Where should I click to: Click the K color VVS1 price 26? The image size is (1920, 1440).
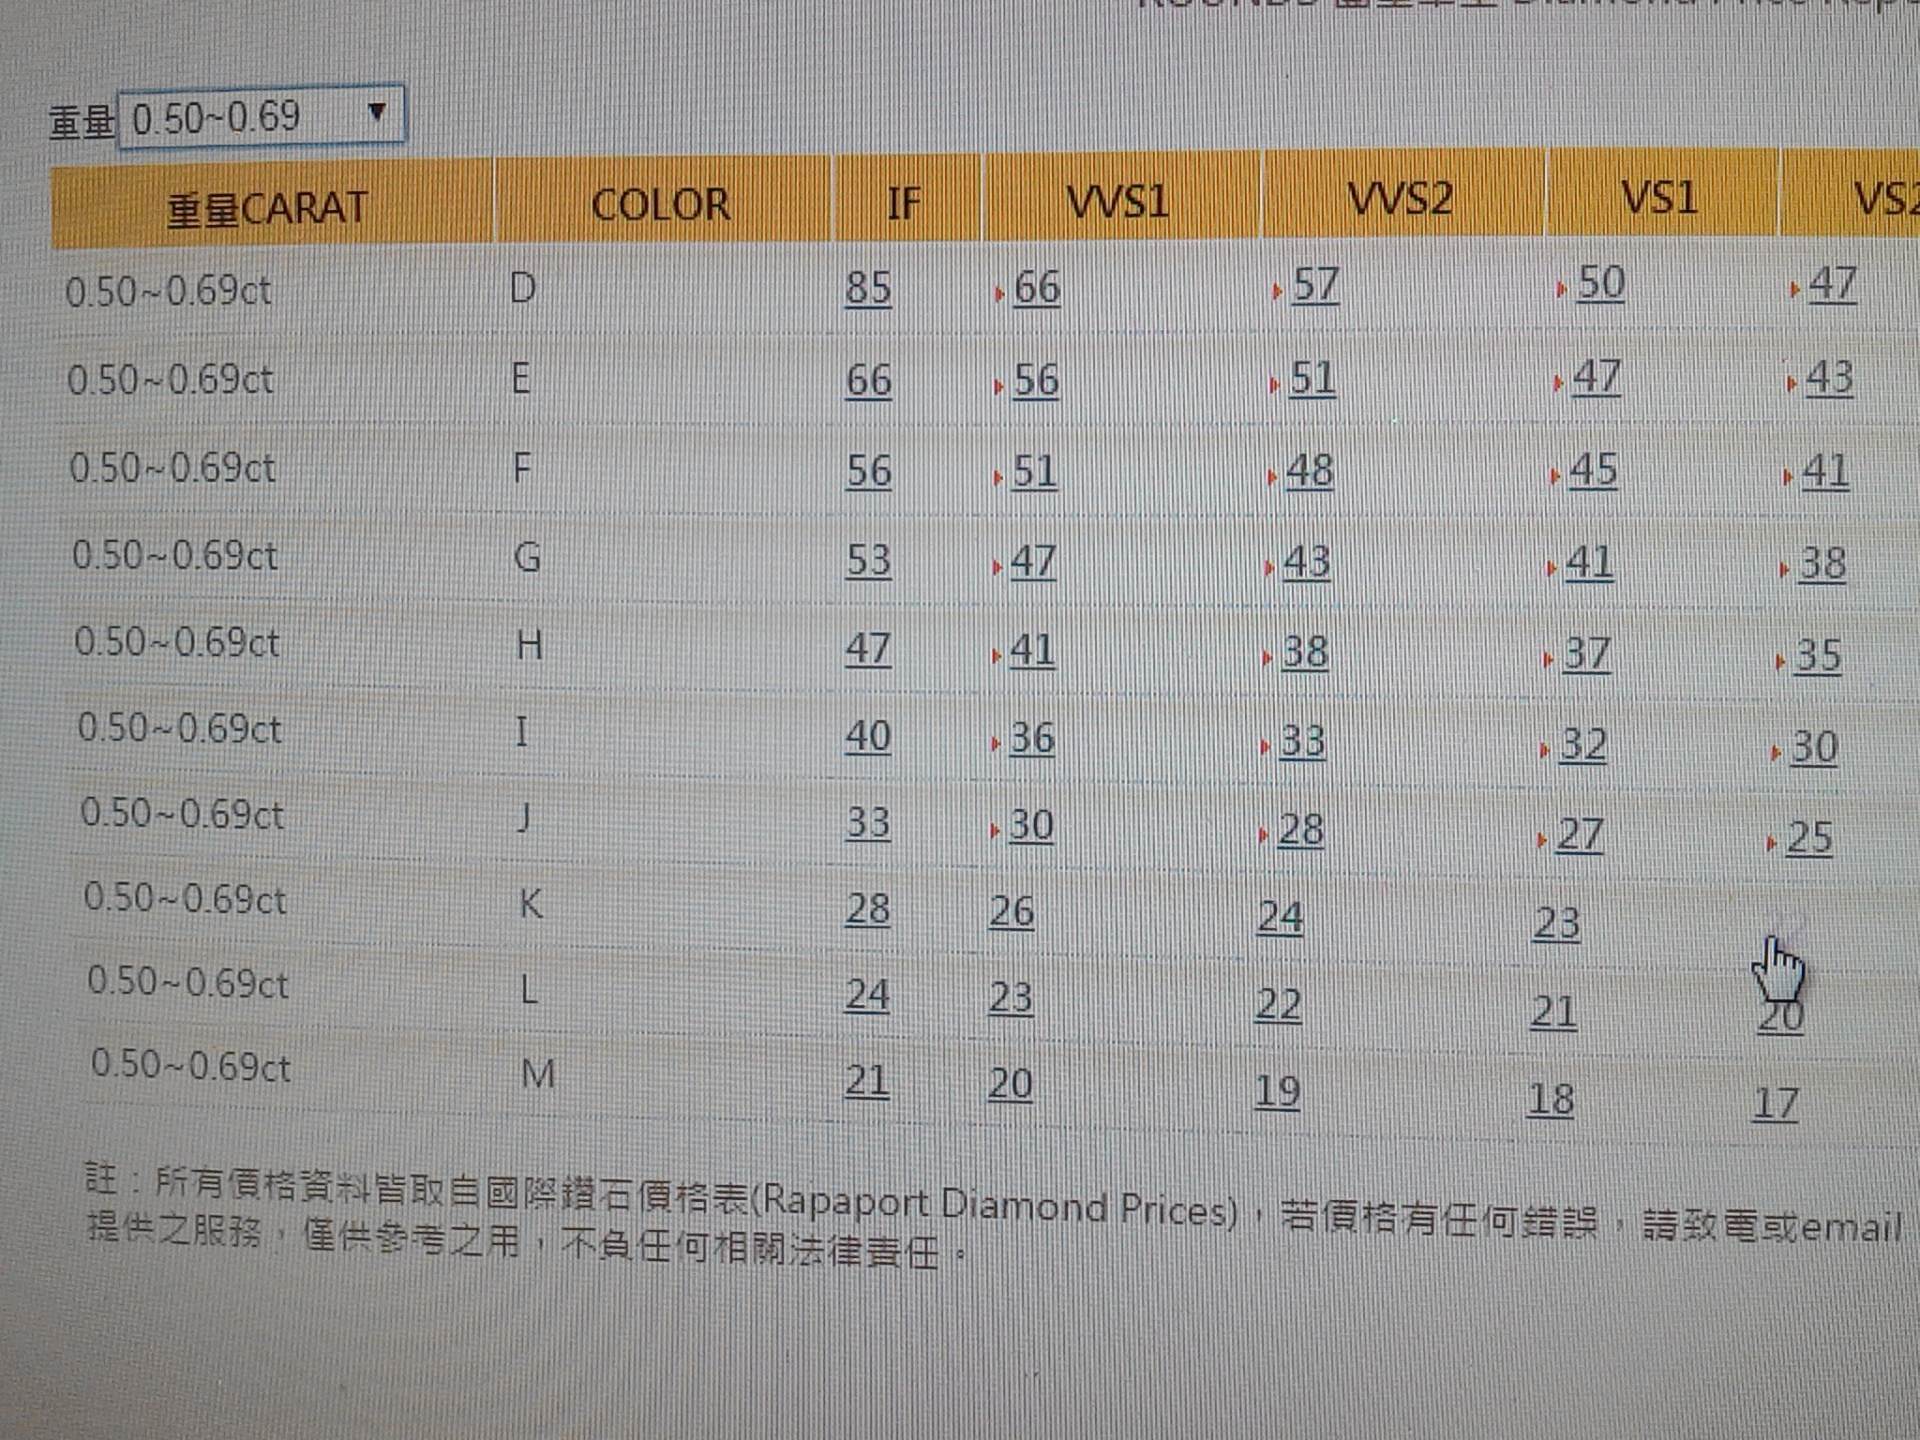[x=1011, y=912]
